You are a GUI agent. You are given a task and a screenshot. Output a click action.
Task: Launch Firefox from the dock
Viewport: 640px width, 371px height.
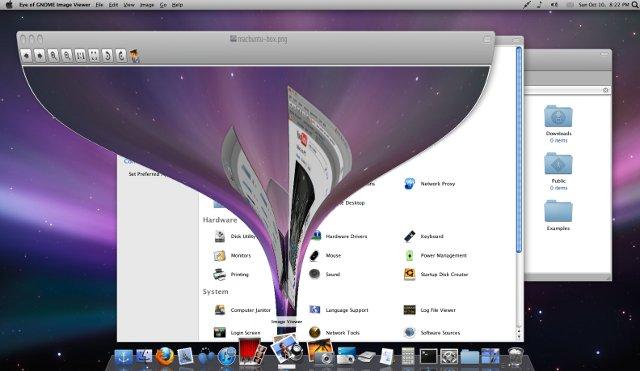pos(164,357)
